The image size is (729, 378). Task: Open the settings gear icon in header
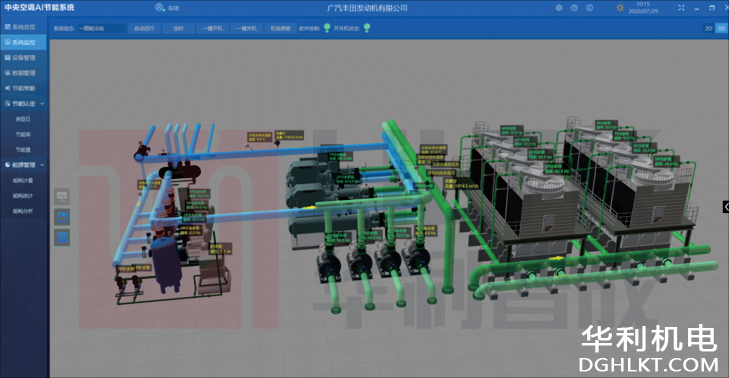(559, 8)
